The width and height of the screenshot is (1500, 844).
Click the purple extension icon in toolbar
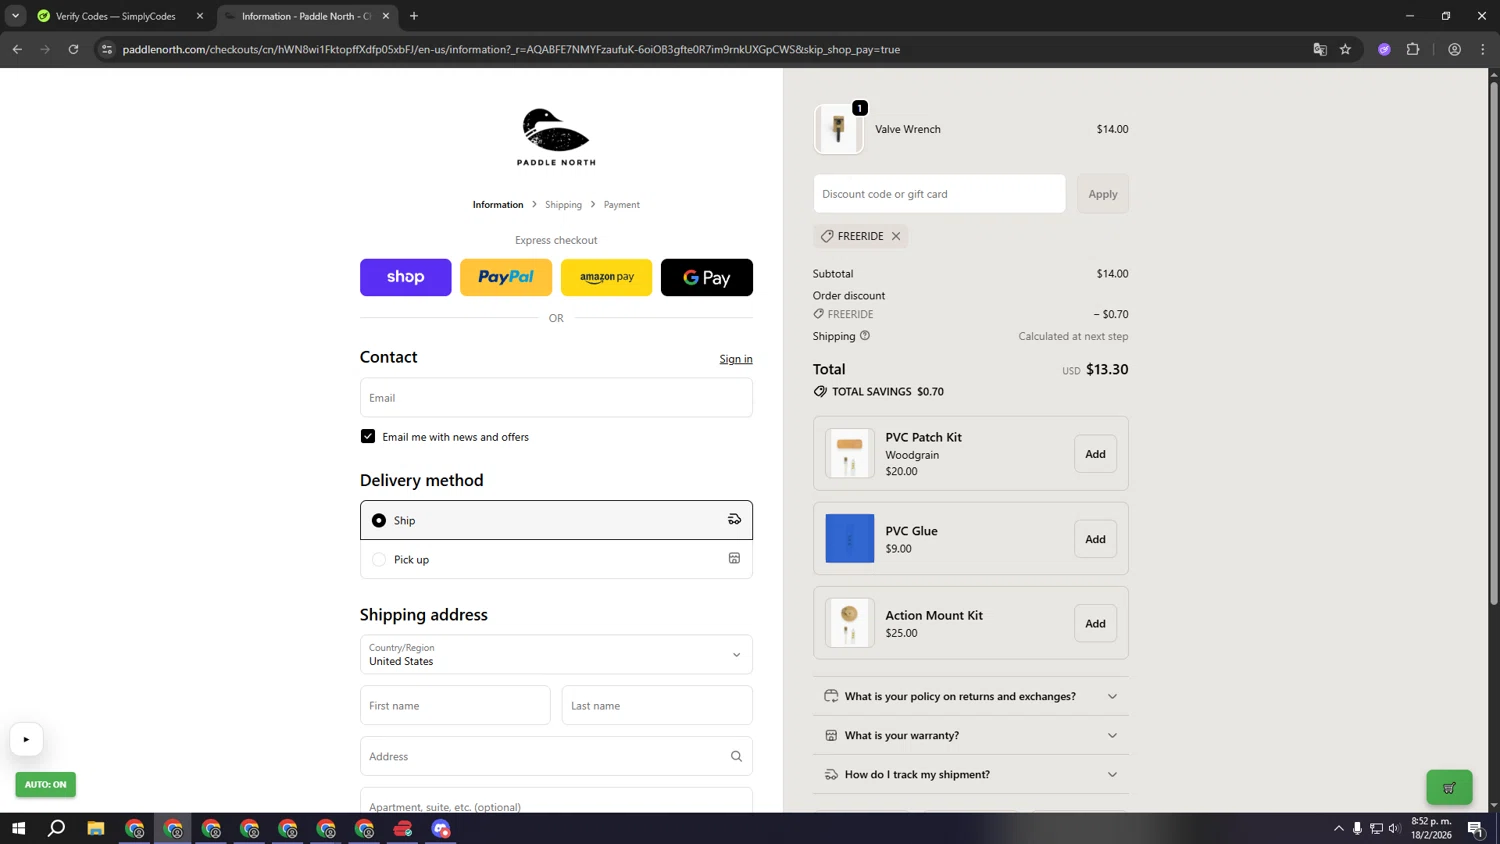1384,49
